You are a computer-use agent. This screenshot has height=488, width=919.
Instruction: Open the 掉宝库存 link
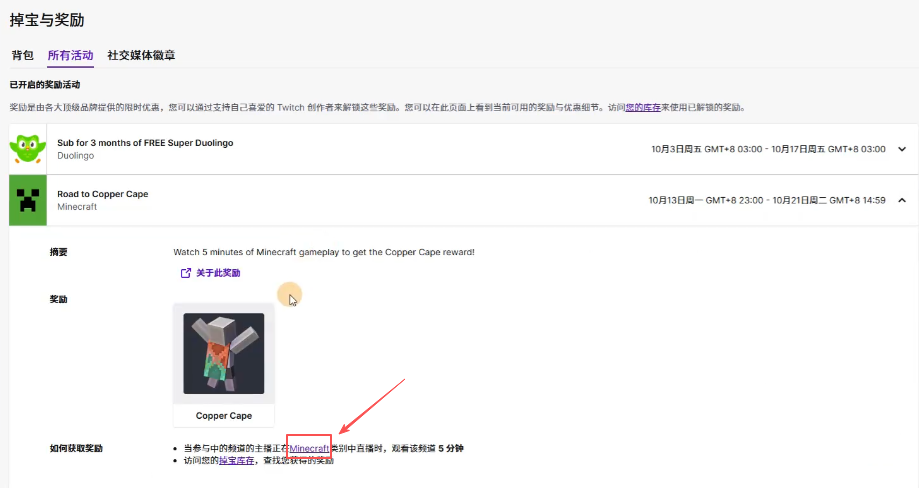pos(236,460)
